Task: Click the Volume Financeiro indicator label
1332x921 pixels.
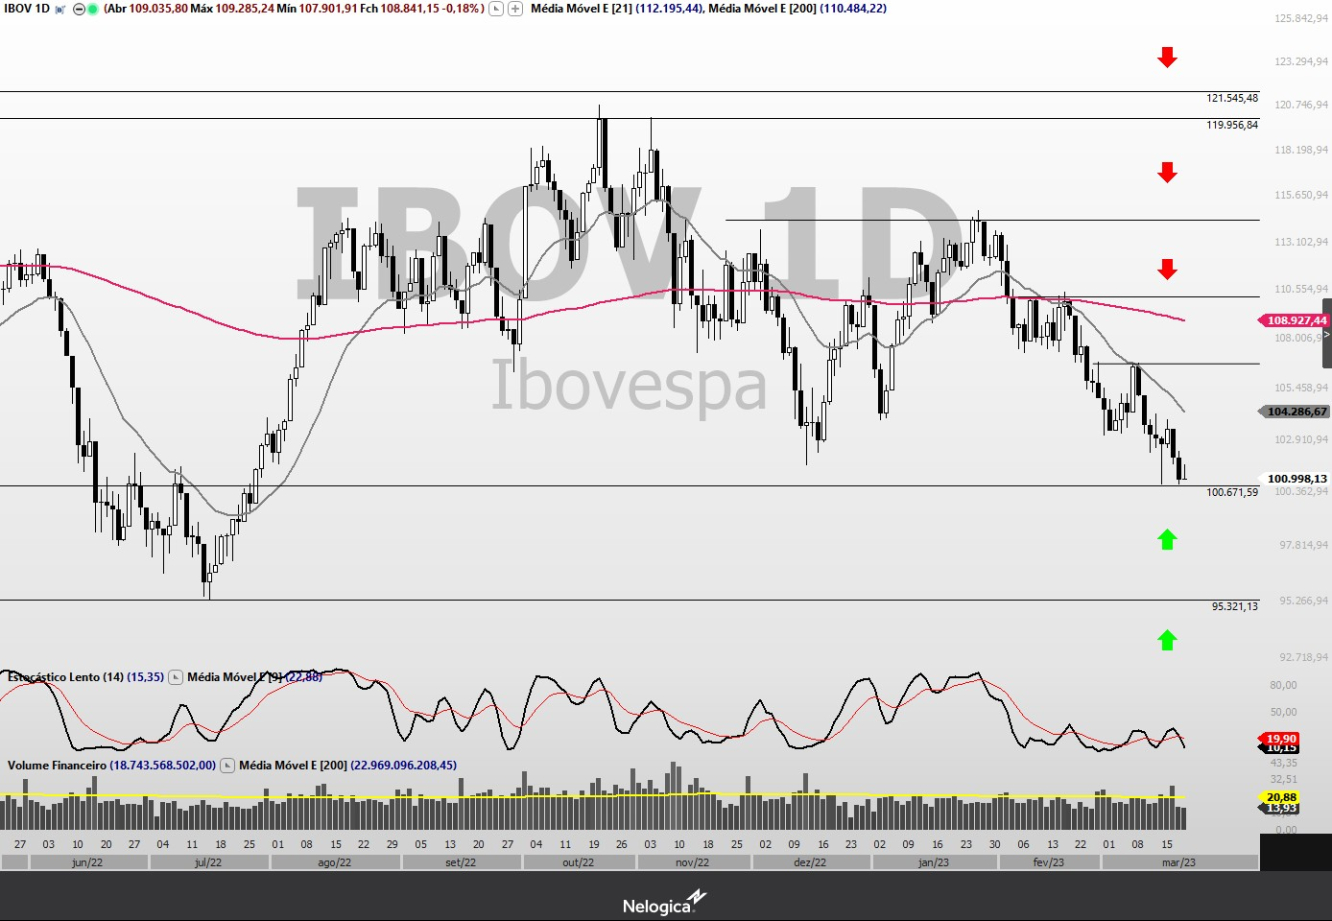Action: click(56, 765)
